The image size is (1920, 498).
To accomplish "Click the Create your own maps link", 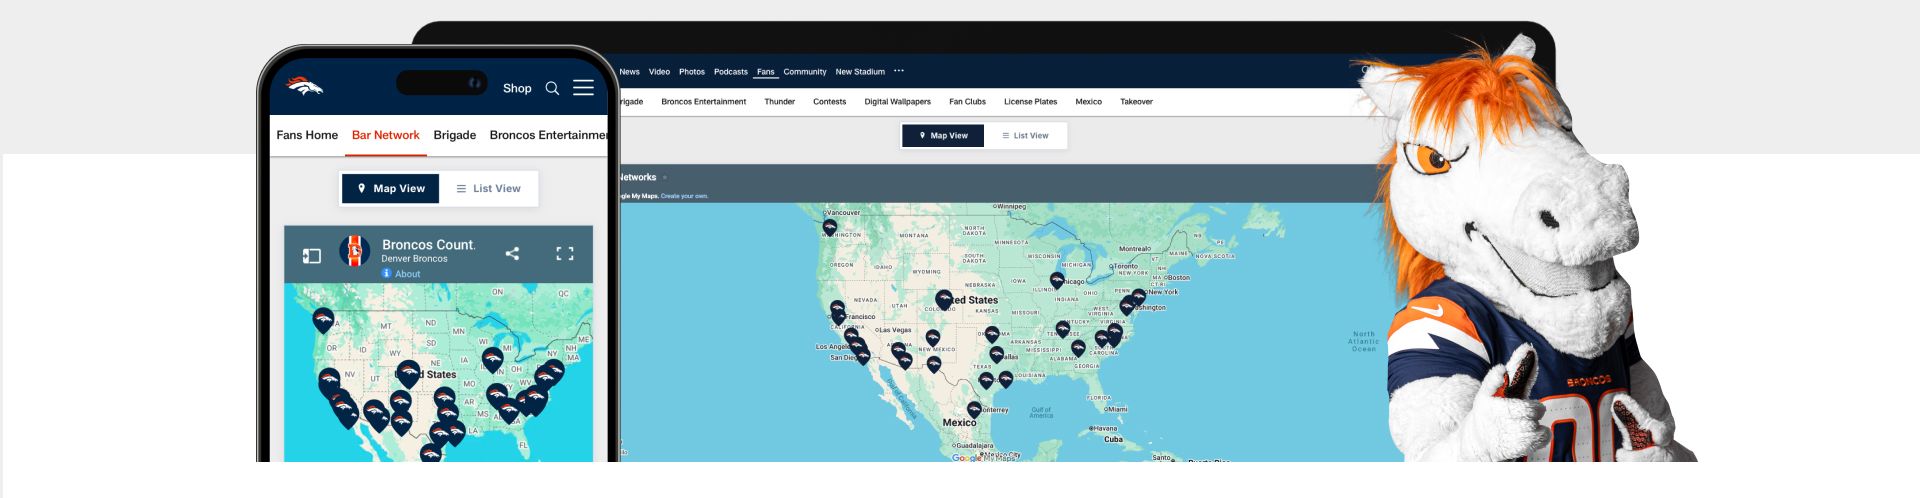I will point(685,196).
